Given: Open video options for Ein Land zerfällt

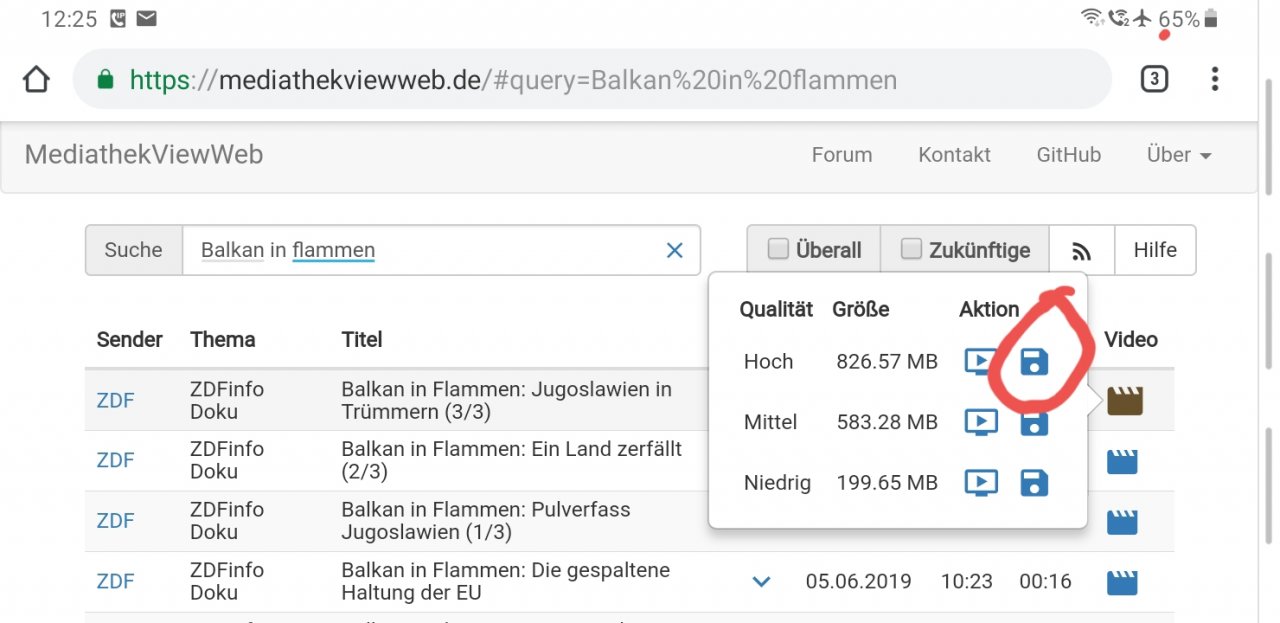Looking at the screenshot, I should [x=1124, y=462].
